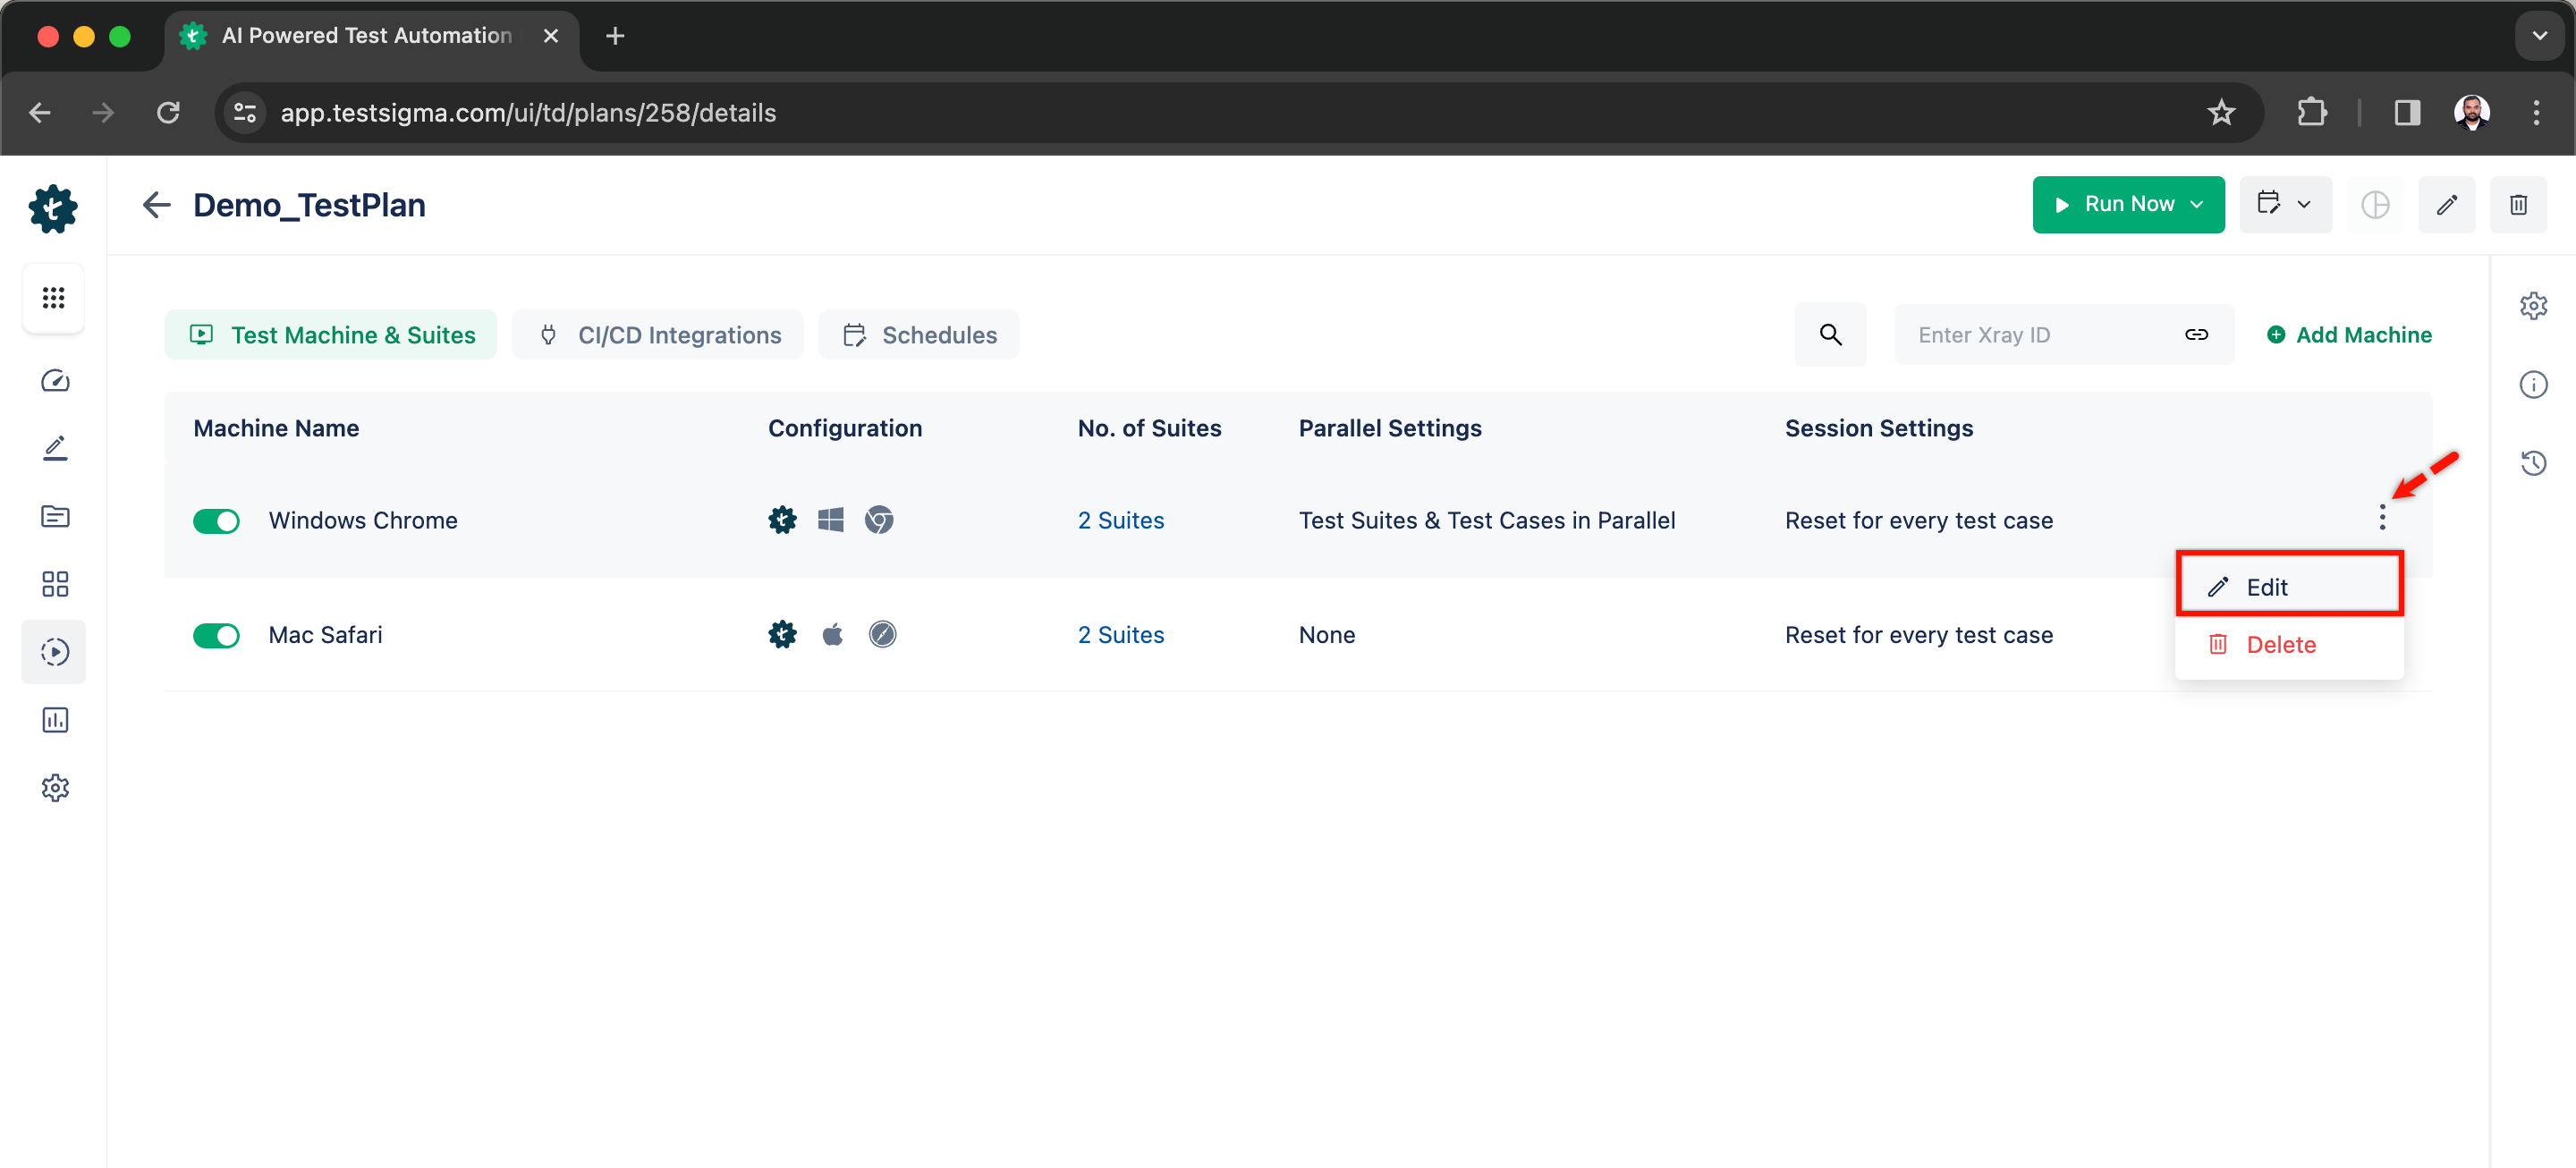Viewport: 2576px width, 1168px height.
Task: Open the run results report icon
Action: [x=55, y=720]
